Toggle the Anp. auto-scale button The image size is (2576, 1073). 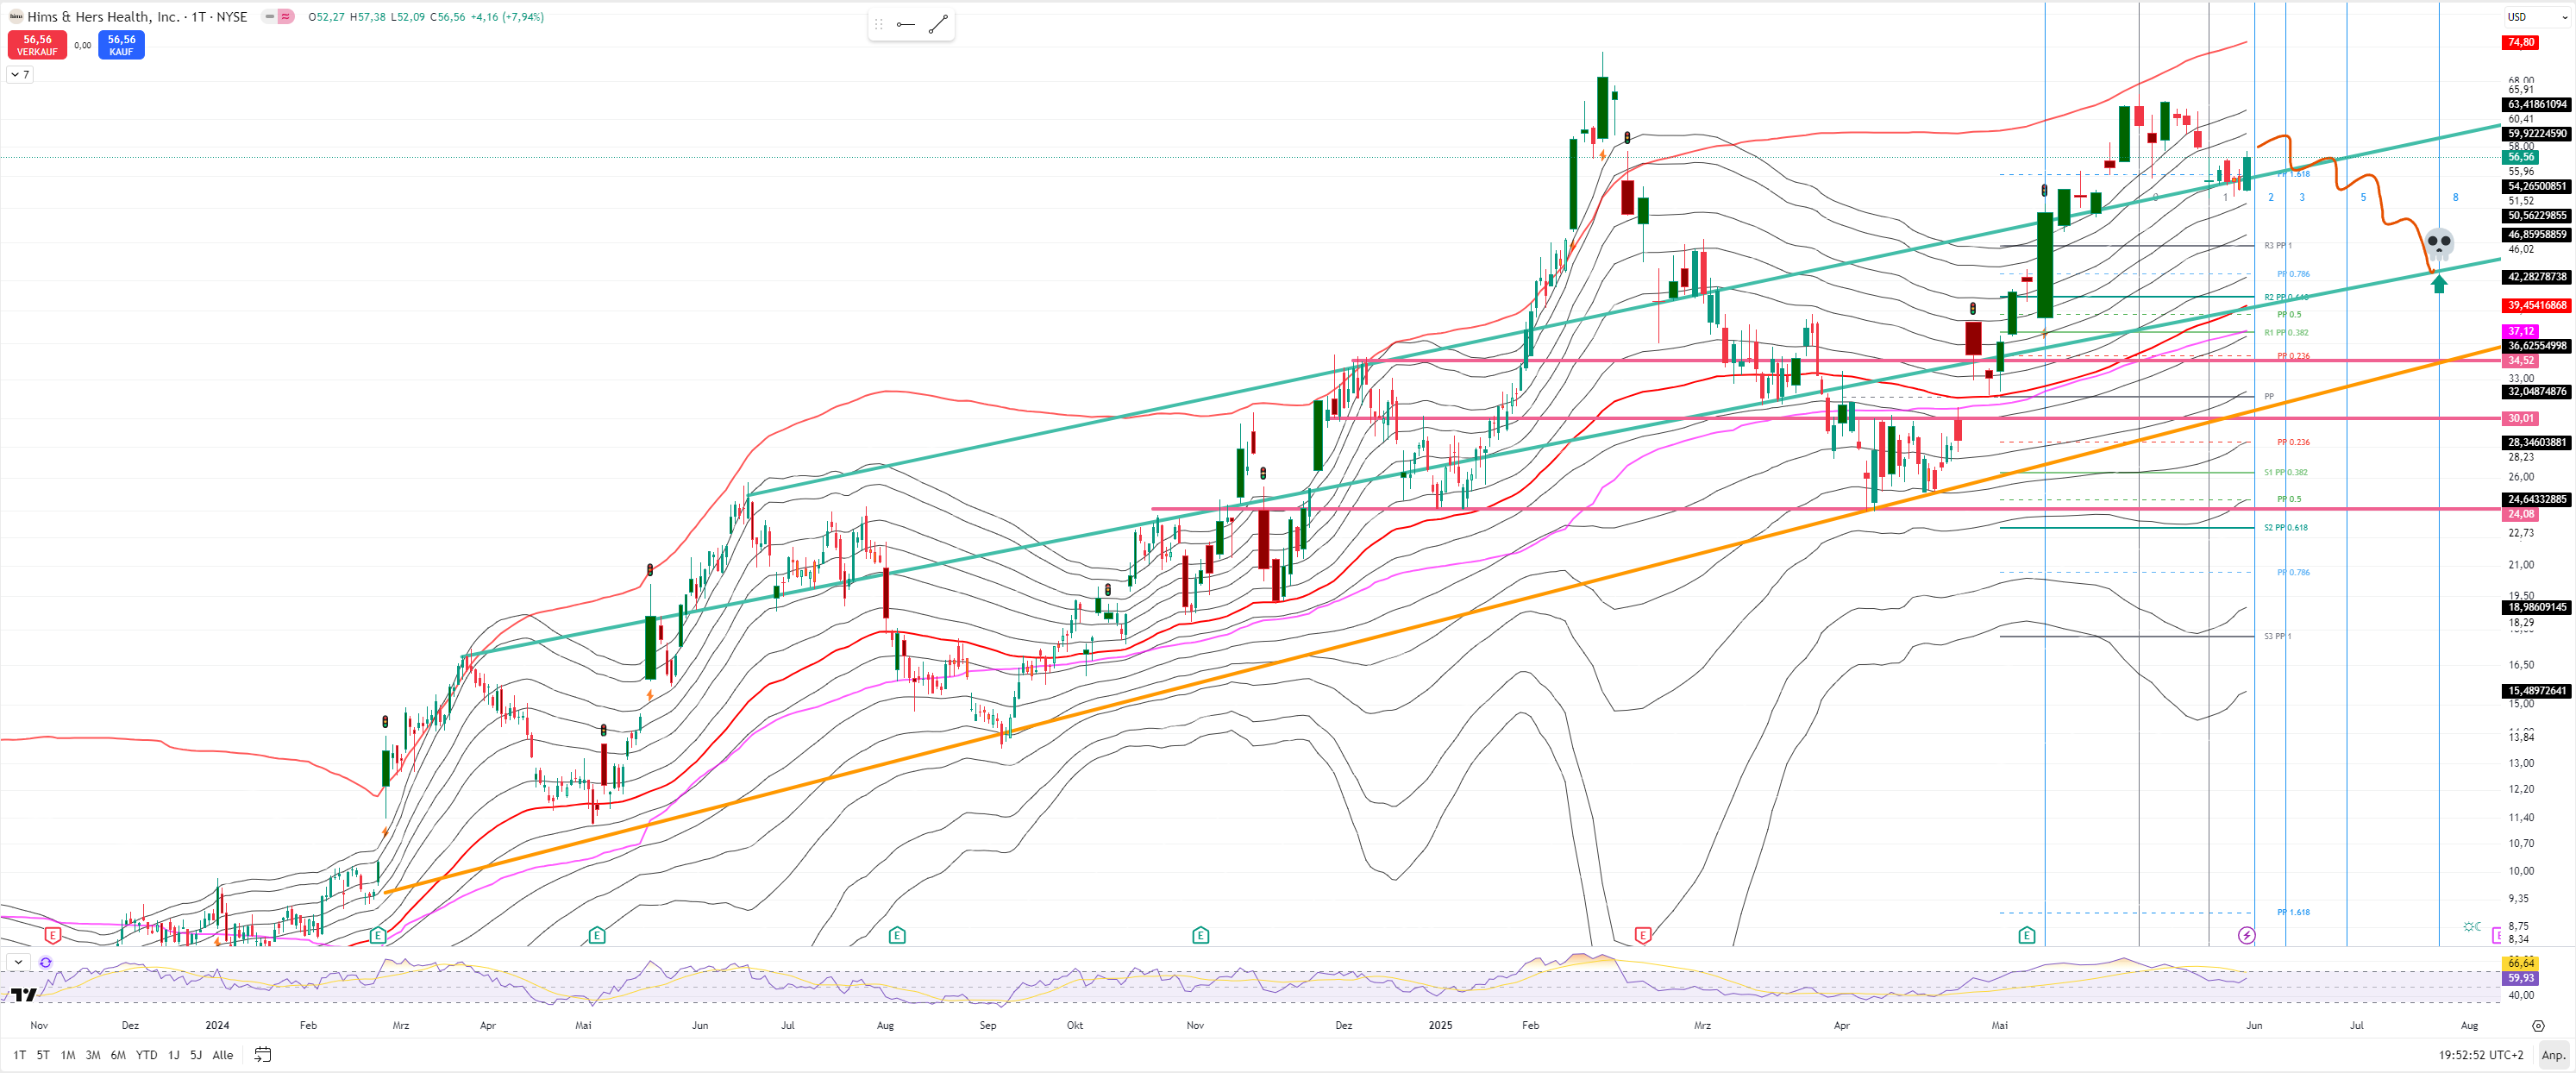click(2553, 1054)
